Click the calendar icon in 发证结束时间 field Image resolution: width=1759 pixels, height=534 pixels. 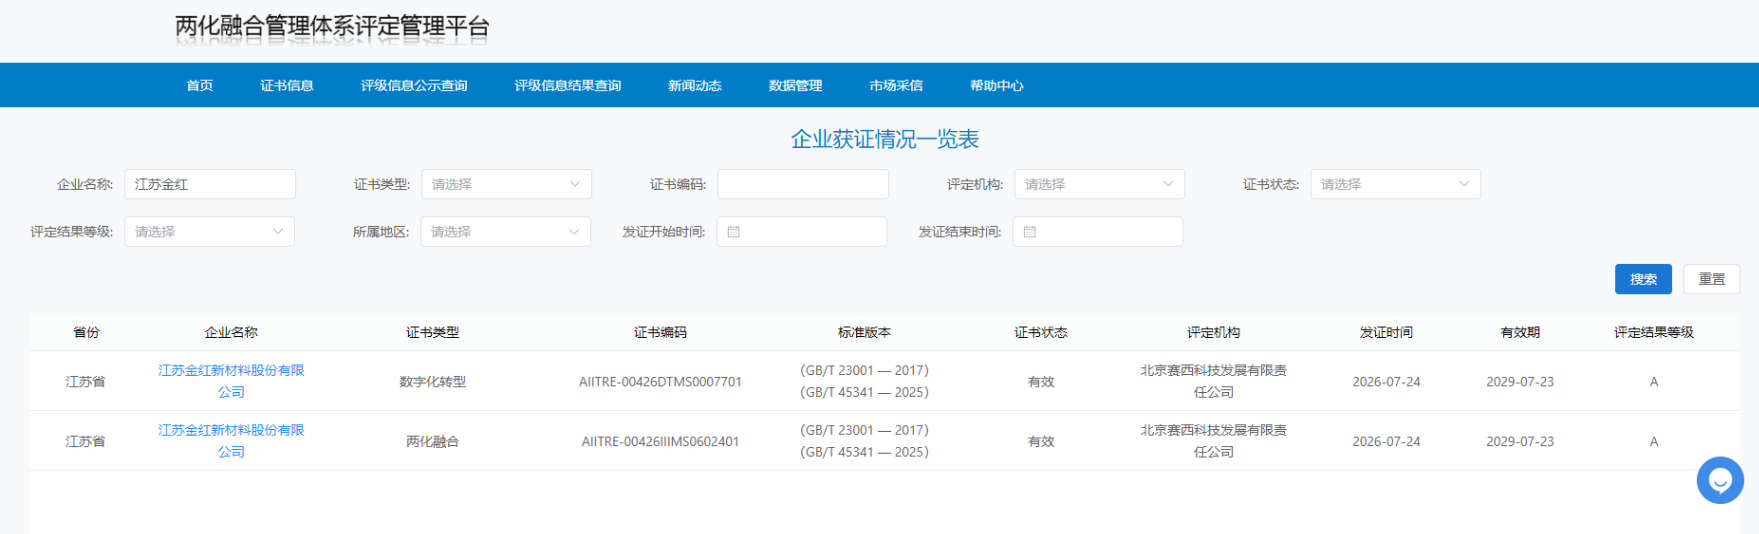tap(1029, 232)
